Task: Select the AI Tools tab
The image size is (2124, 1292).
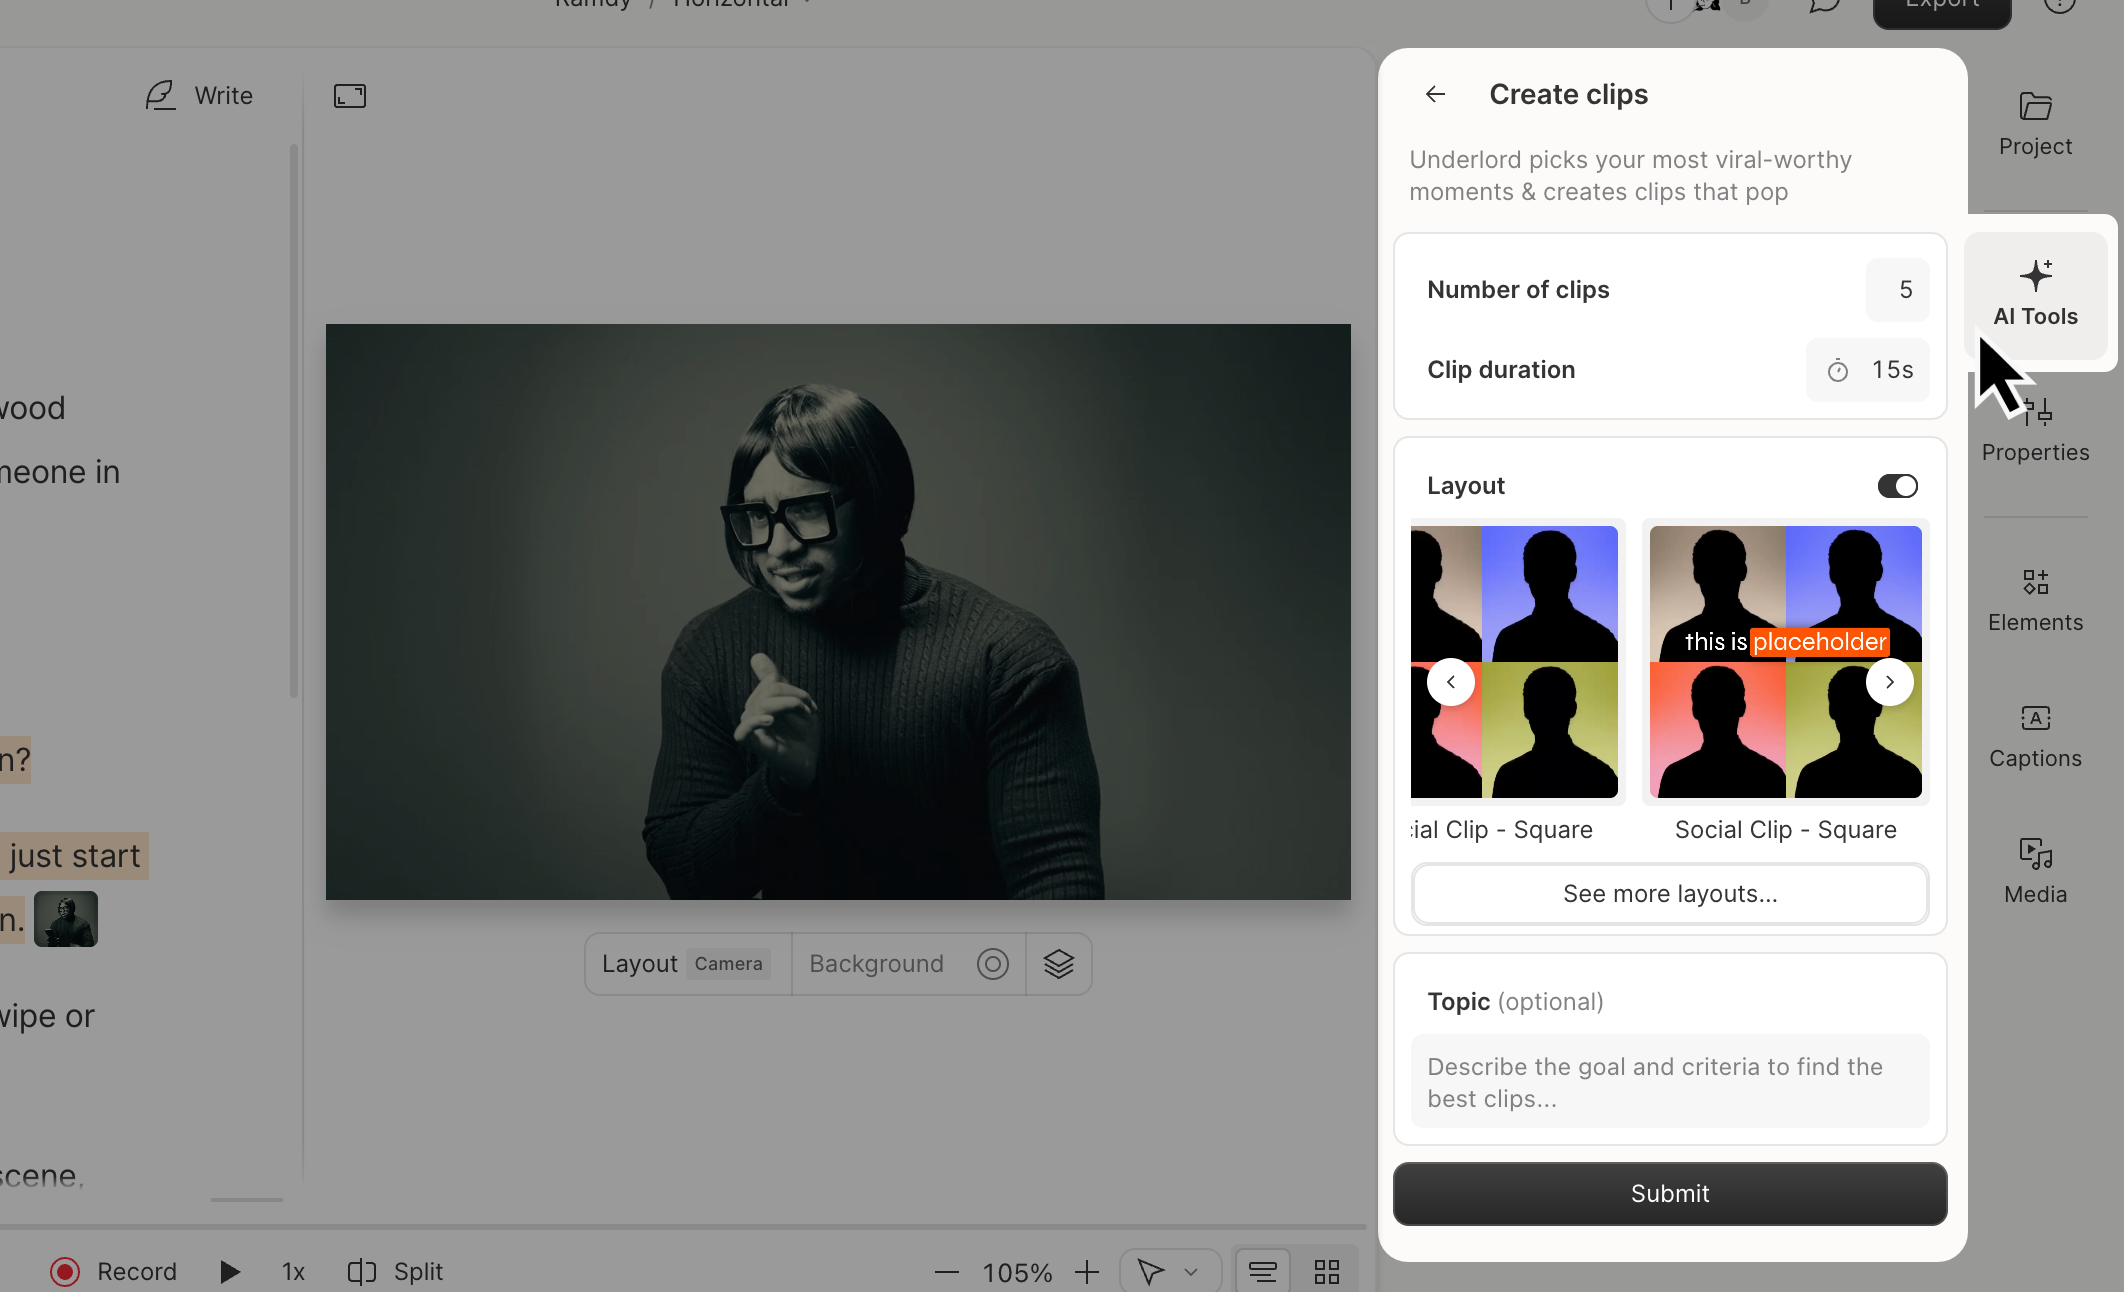Action: (2035, 294)
